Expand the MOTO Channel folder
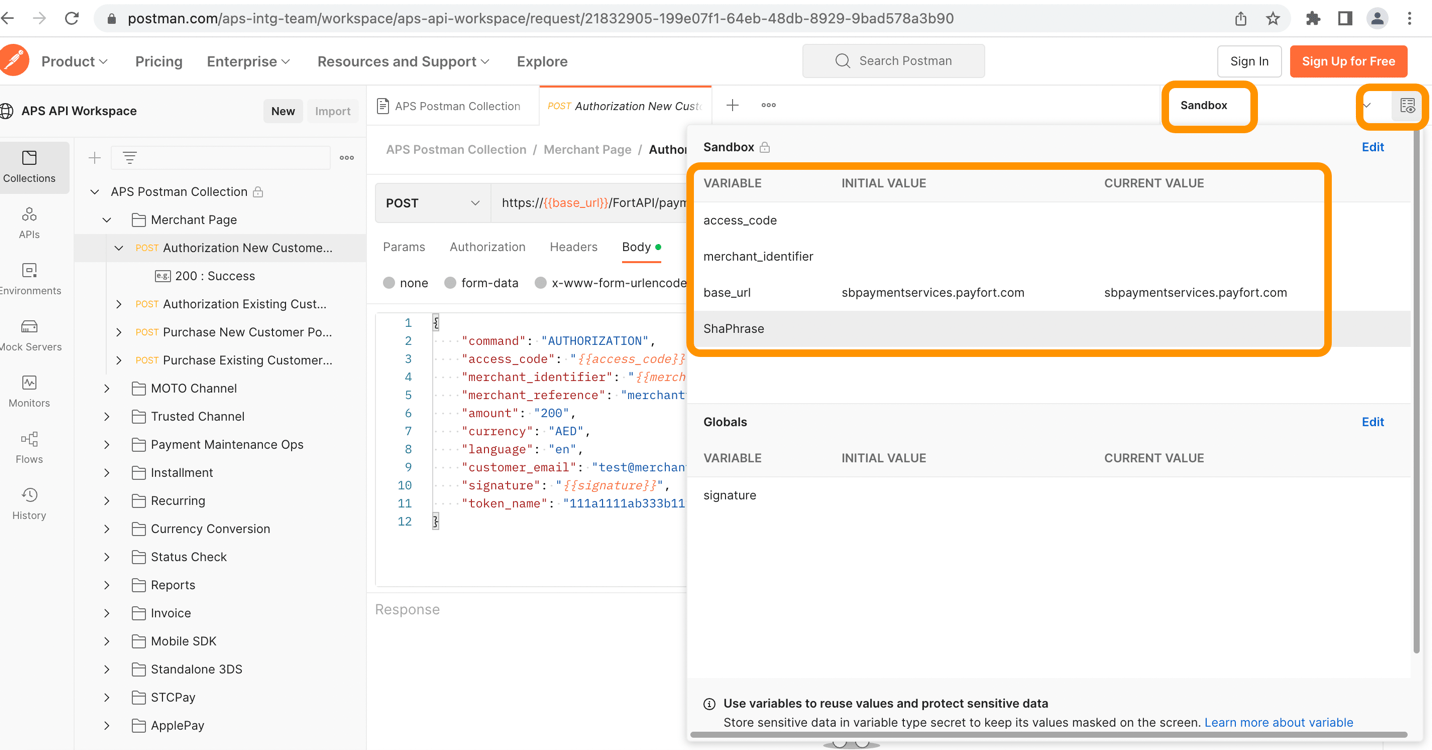This screenshot has width=1432, height=750. coord(107,388)
